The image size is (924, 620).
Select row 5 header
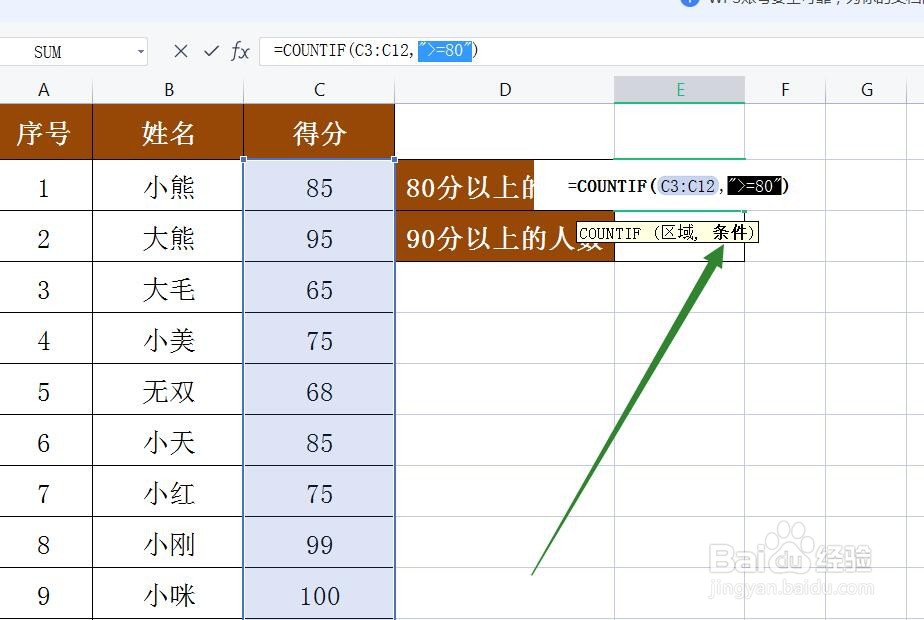point(45,389)
